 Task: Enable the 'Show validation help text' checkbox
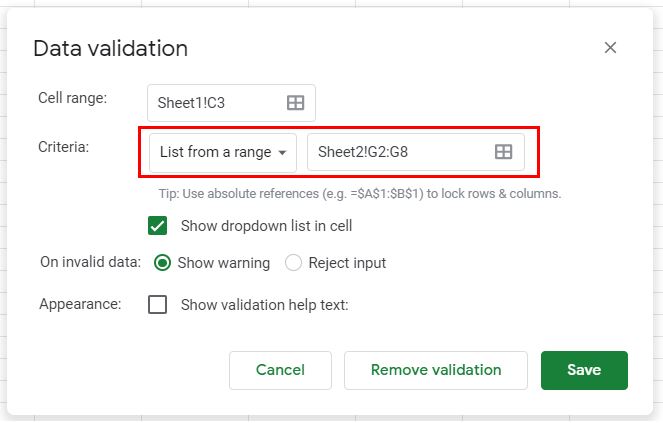(157, 305)
